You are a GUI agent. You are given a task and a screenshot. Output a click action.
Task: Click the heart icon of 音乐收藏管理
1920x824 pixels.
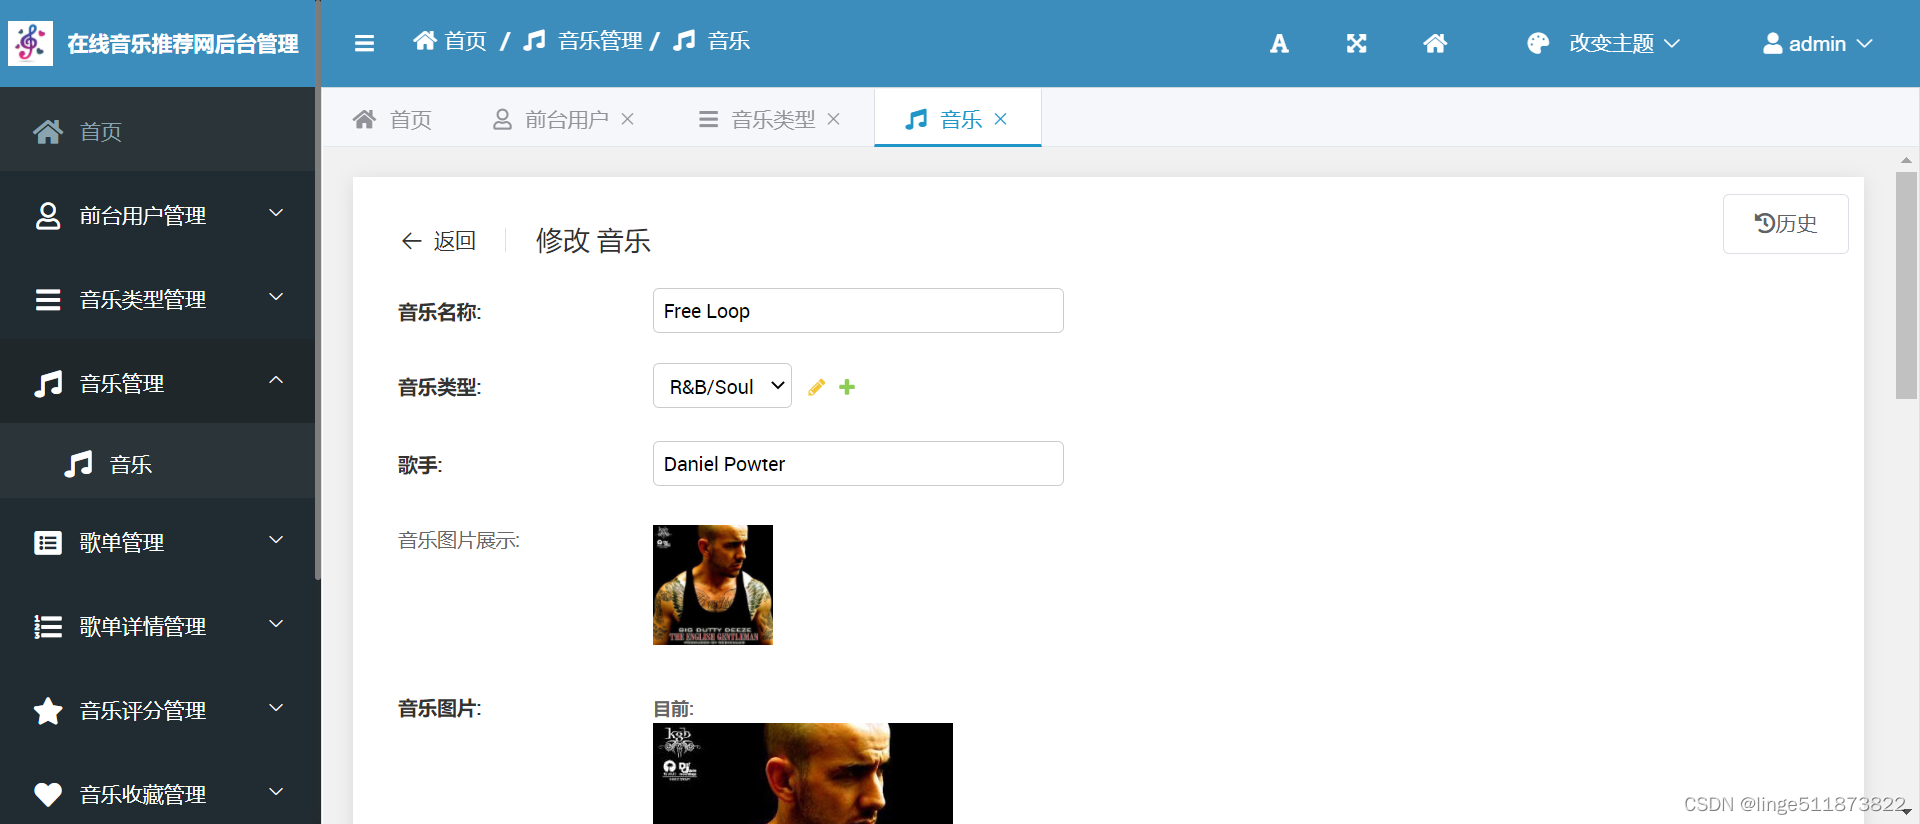48,795
